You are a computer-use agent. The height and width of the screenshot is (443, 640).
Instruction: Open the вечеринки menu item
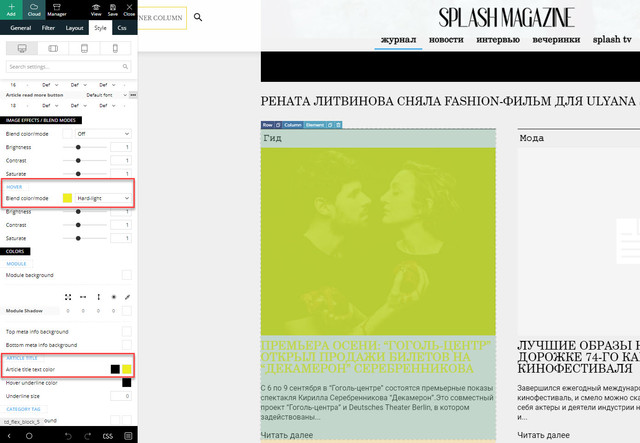[556, 40]
